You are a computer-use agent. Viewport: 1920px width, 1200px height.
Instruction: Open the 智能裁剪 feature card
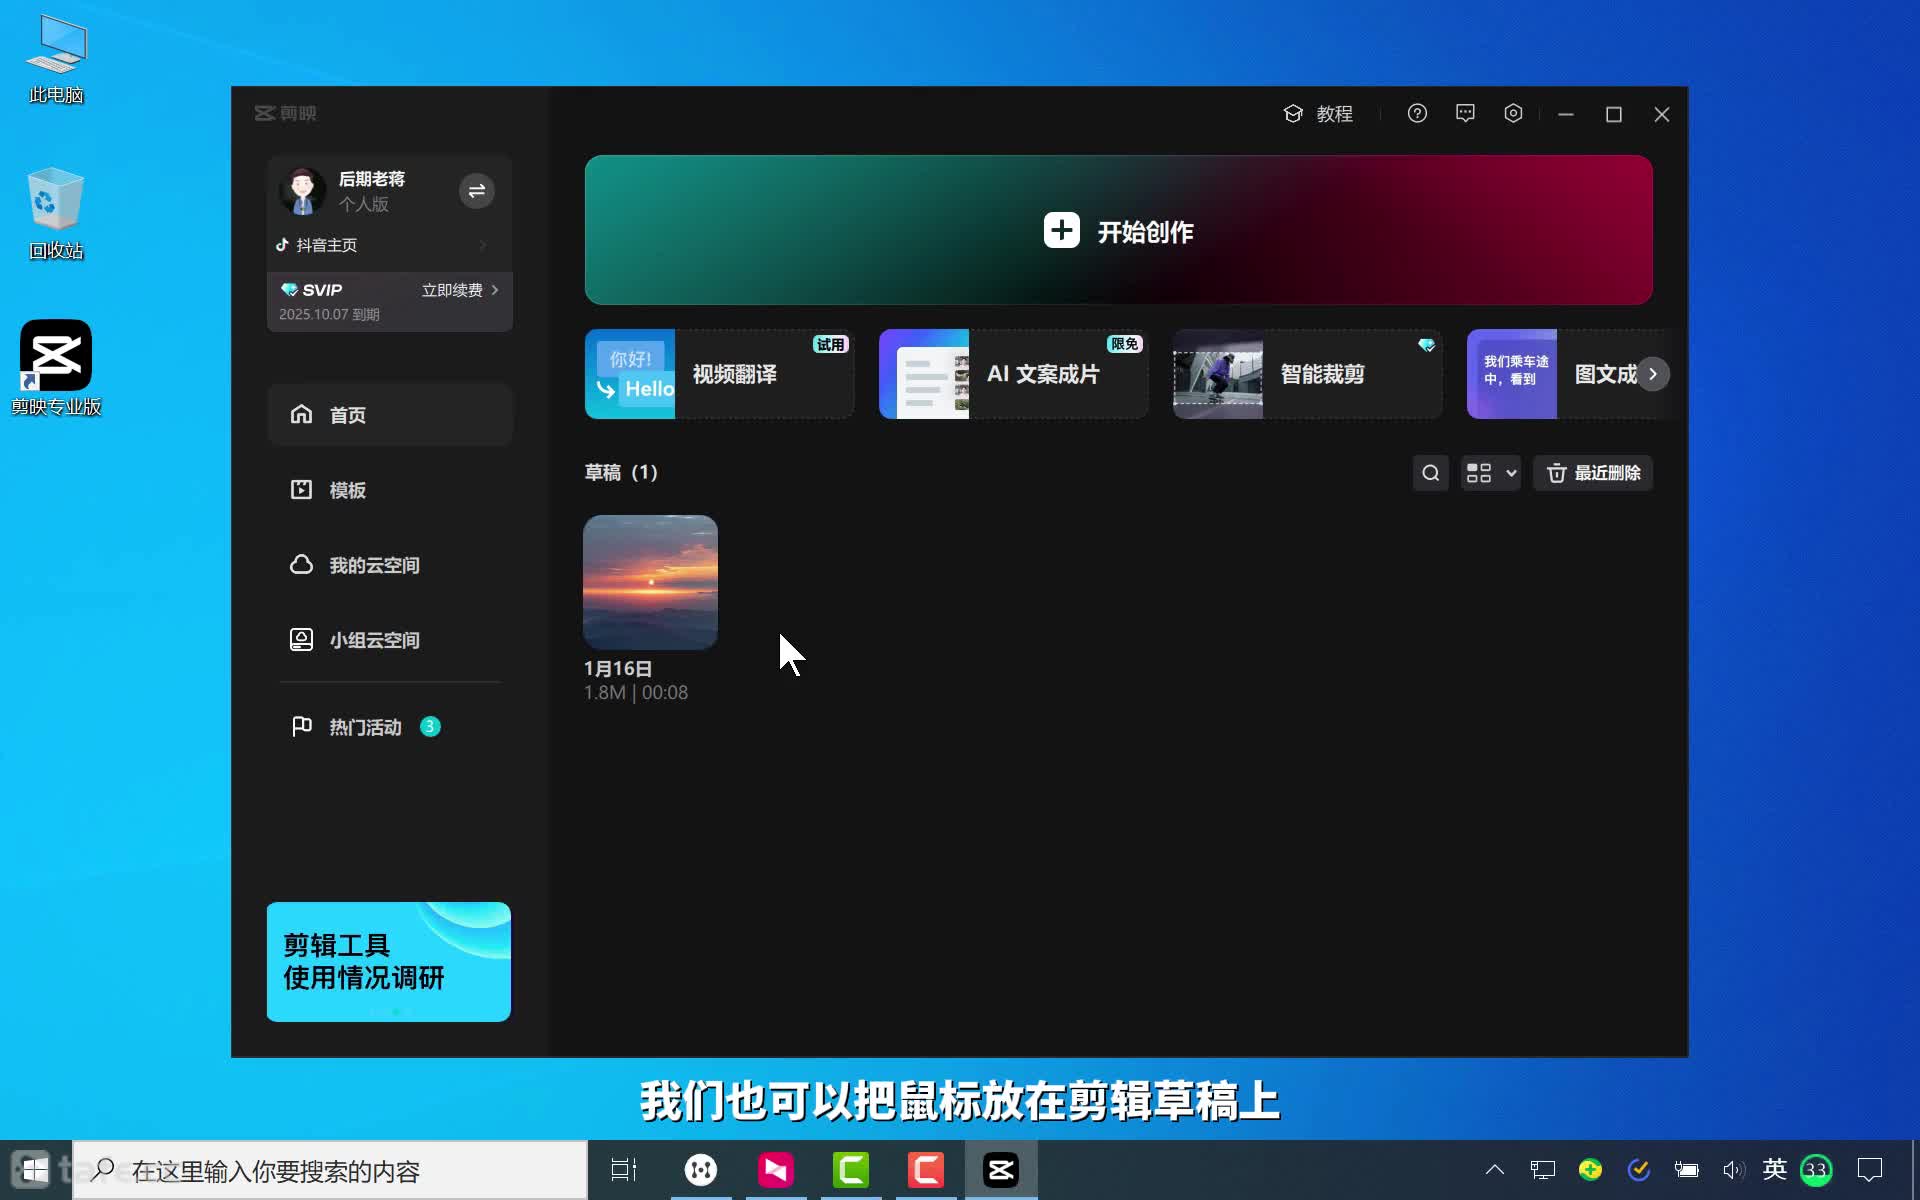coord(1307,374)
